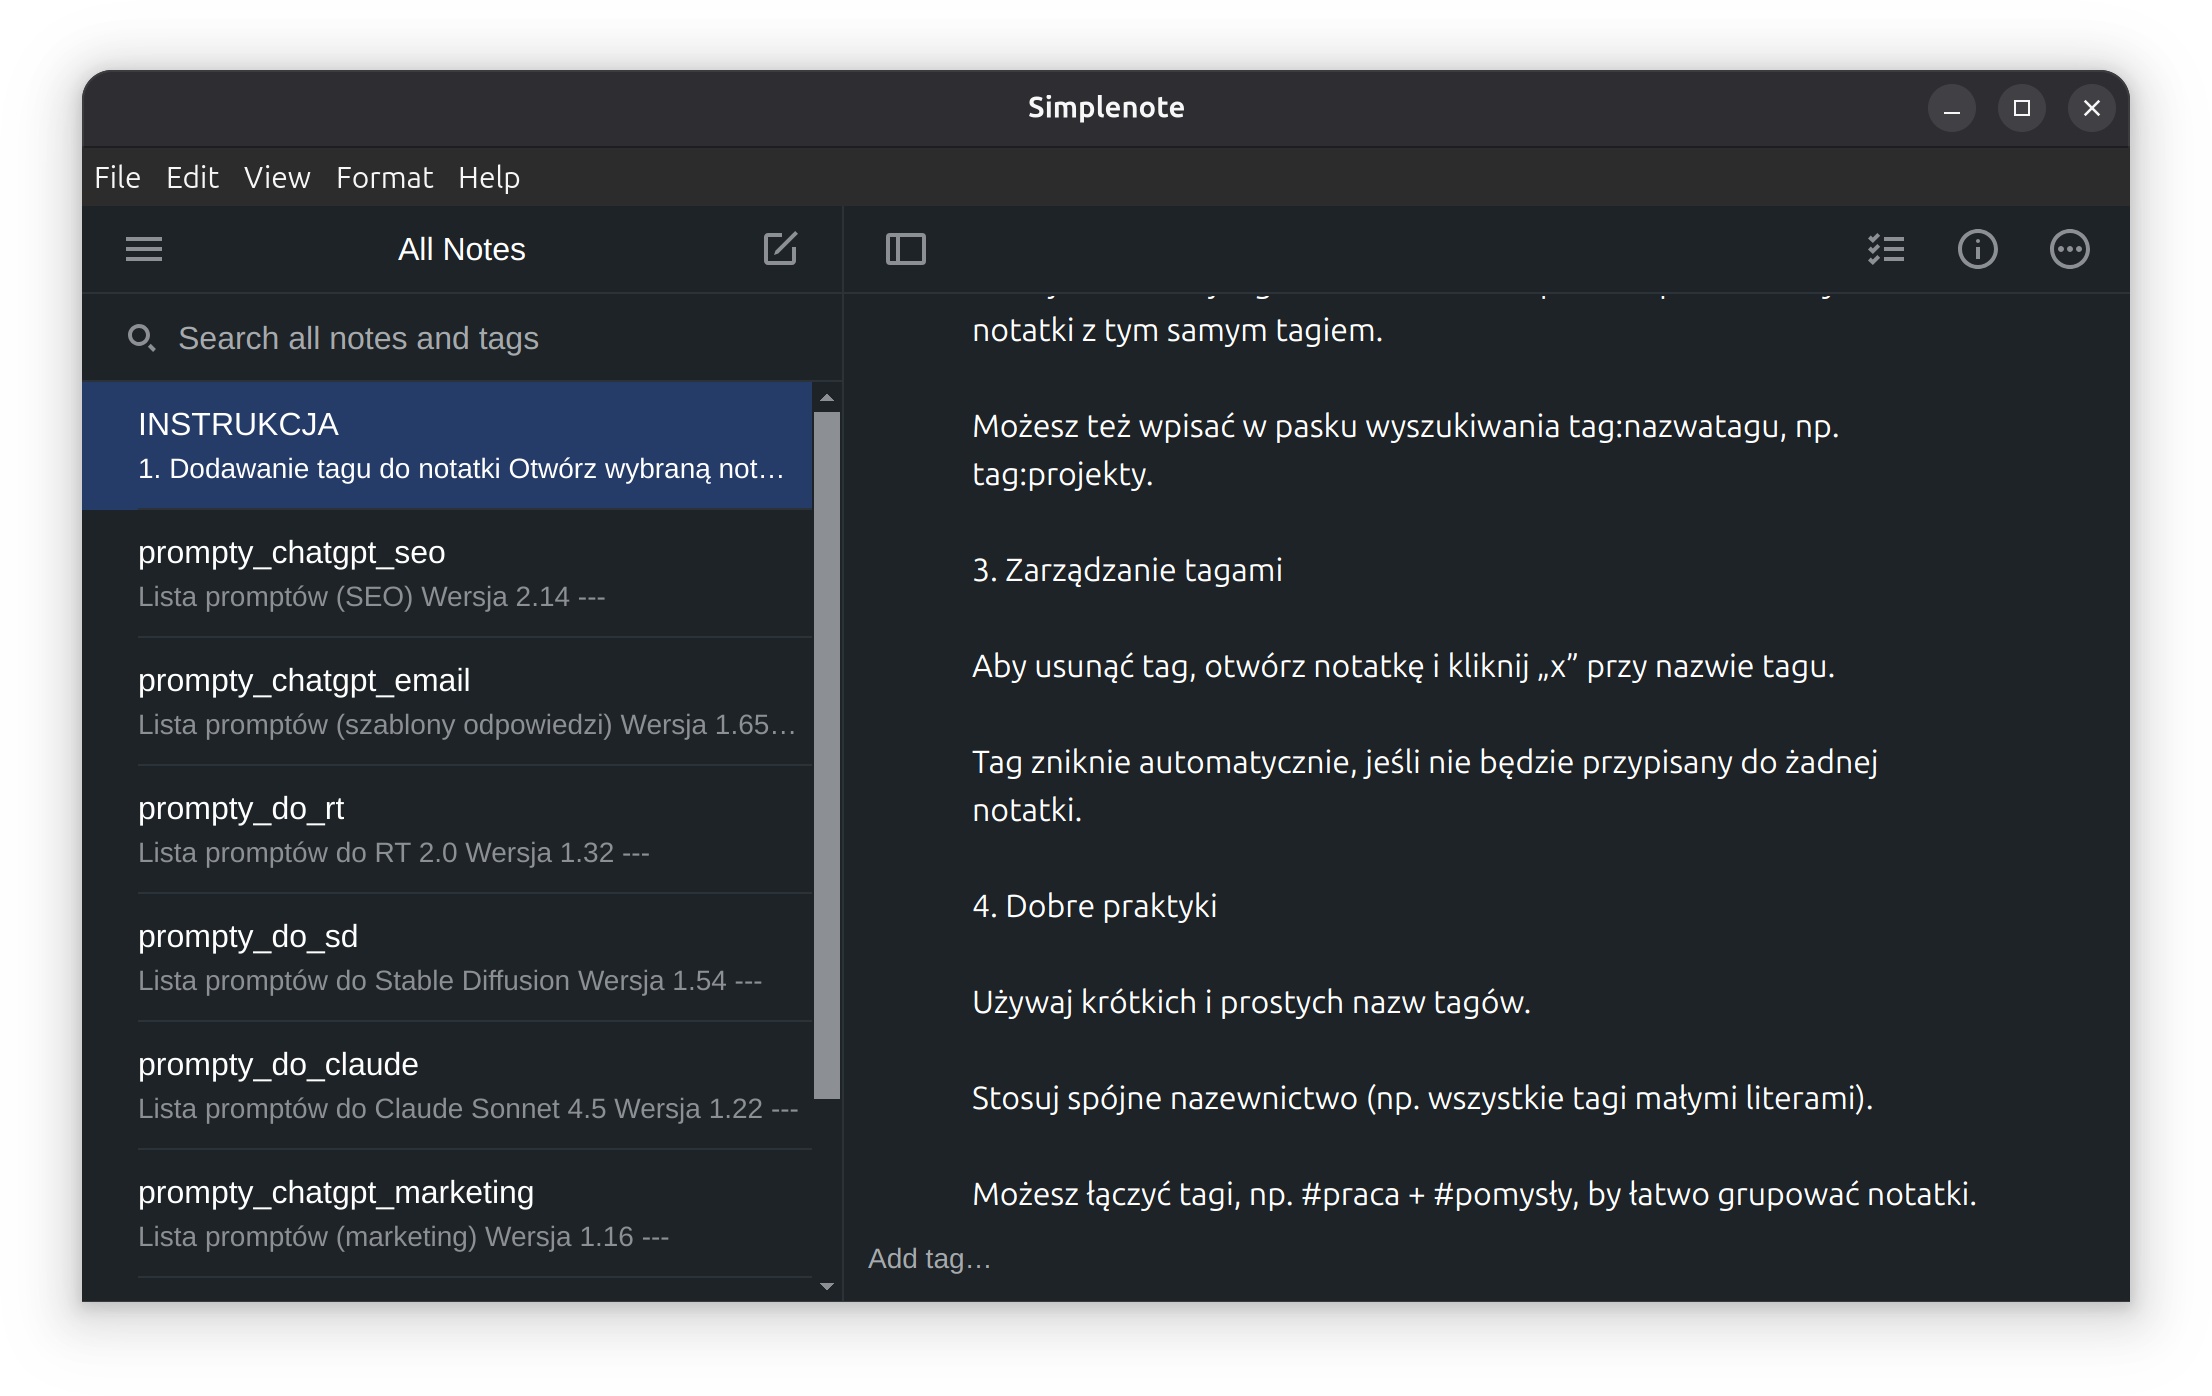The width and height of the screenshot is (2212, 1396).
Task: Click the line starting 'Stosuj spójne nazewnictwo'
Action: pos(1422,1098)
